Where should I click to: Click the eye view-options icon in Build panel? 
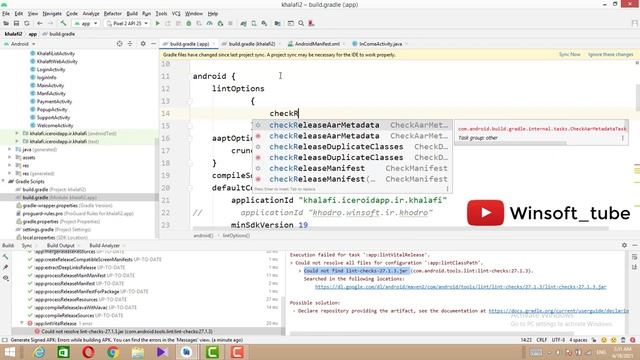coord(6,278)
